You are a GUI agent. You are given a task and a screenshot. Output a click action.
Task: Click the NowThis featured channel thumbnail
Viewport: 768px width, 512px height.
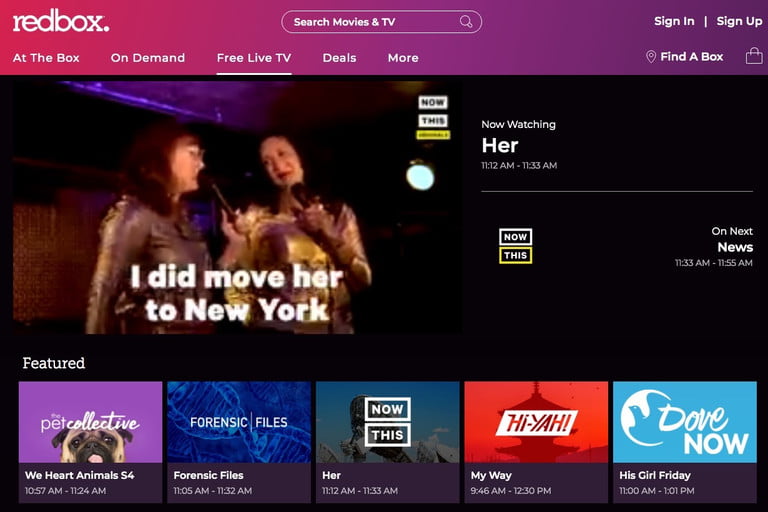(387, 421)
